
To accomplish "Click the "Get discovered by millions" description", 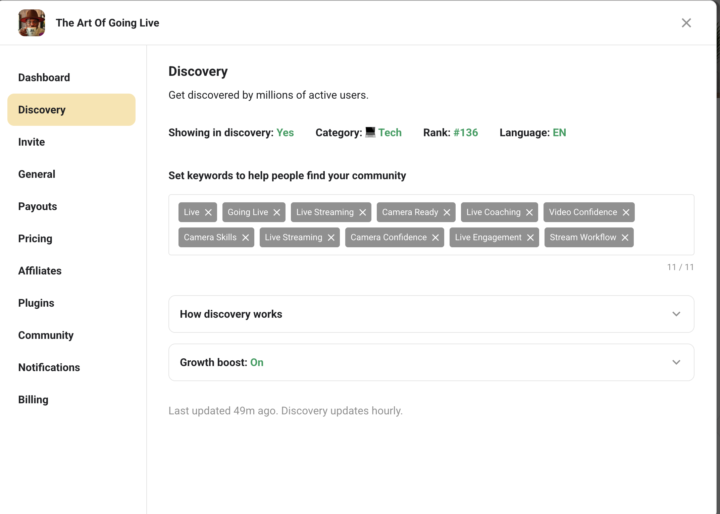I will tap(268, 95).
